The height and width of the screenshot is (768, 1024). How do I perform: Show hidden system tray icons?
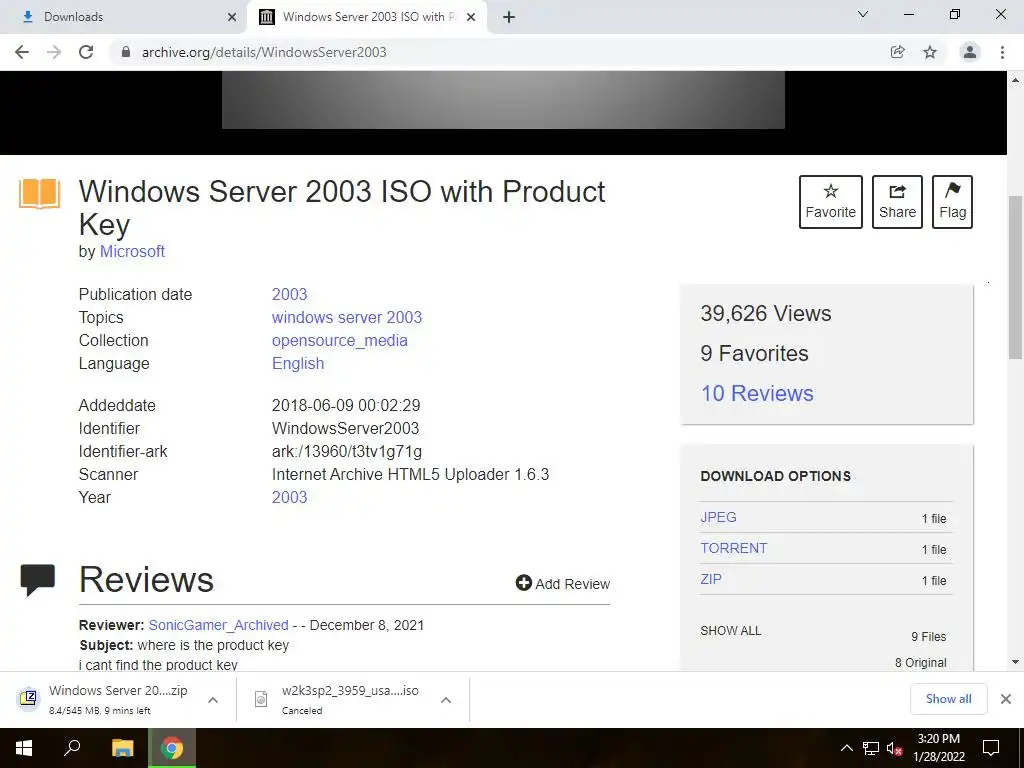pyautogui.click(x=846, y=748)
